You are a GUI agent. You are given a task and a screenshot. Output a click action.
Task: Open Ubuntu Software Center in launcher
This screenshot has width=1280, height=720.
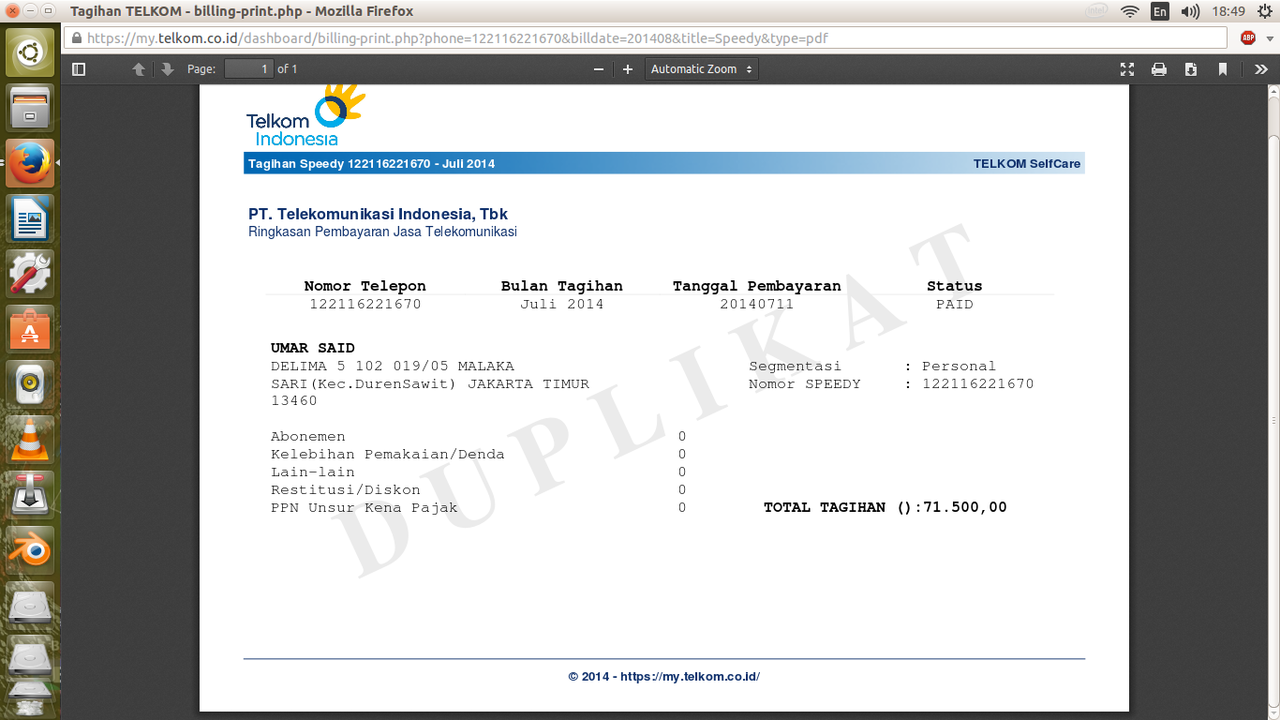(x=30, y=327)
